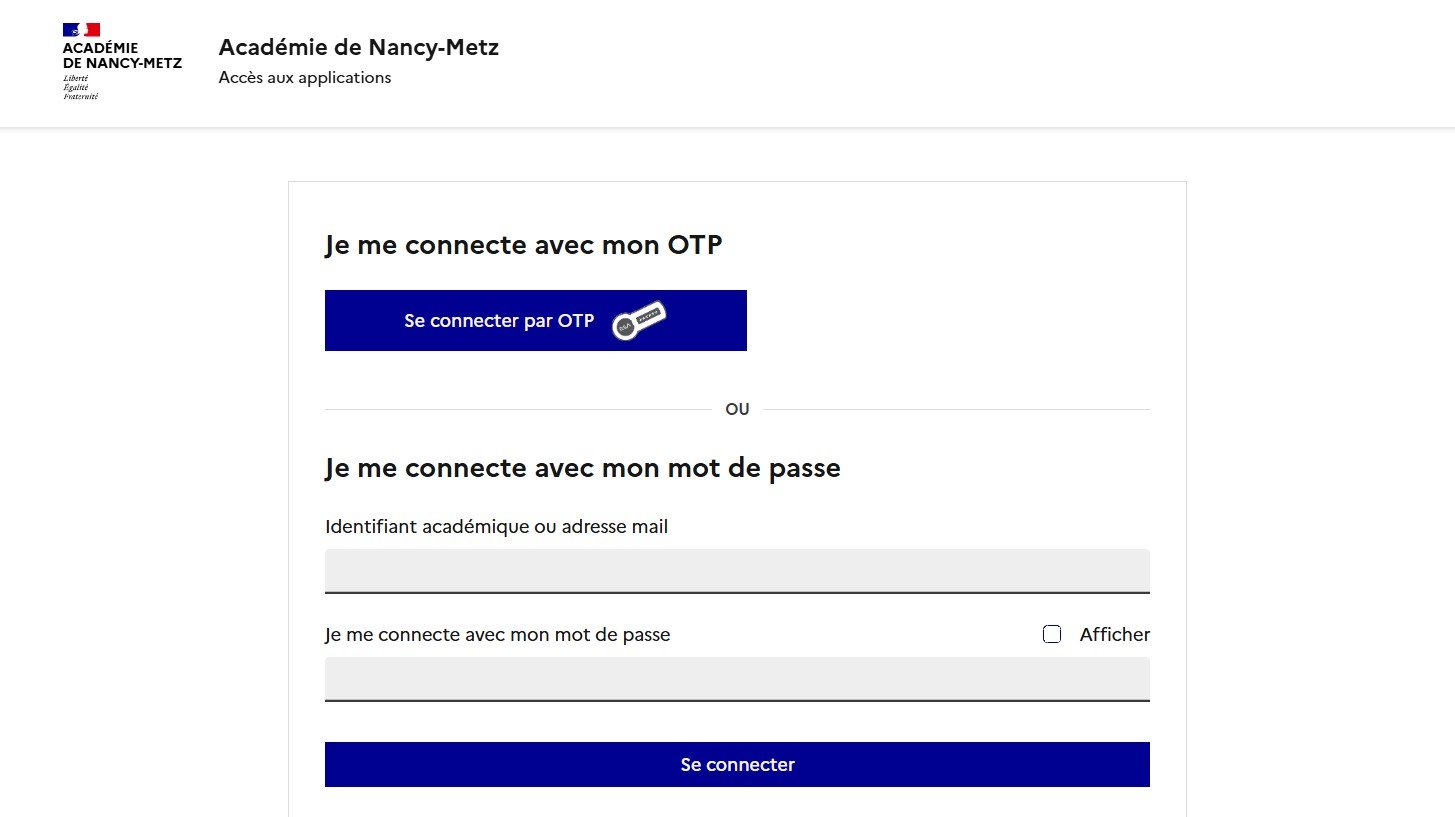Click the Identifiant académique ou adresse mail label

coord(496,526)
